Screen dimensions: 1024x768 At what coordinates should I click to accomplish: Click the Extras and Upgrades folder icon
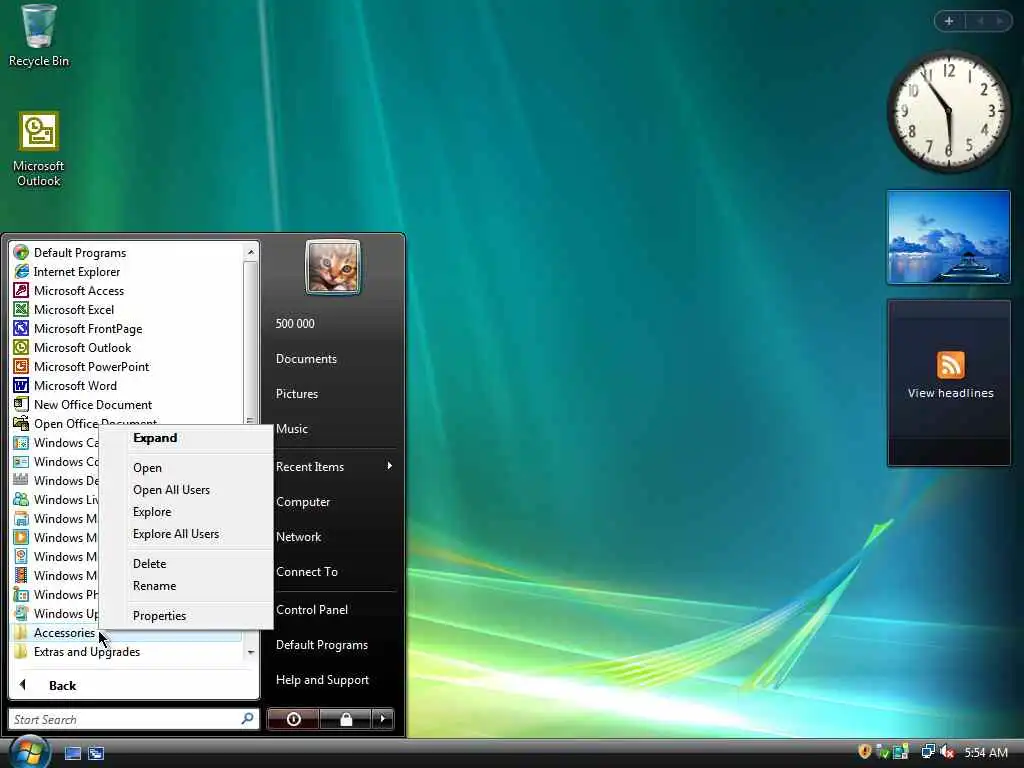21,651
